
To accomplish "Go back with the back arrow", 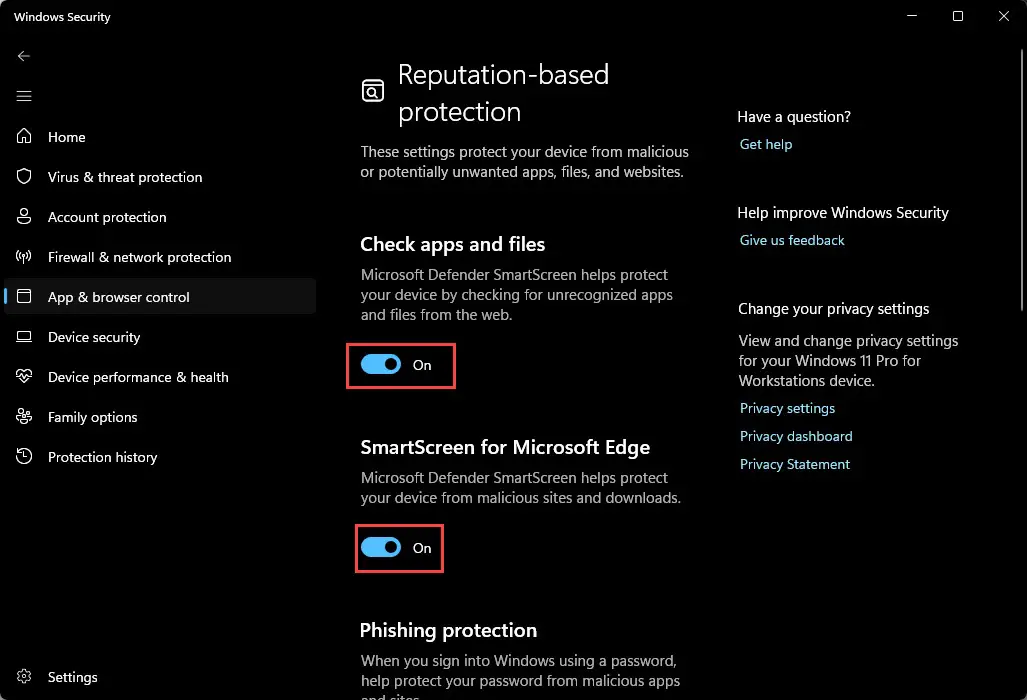I will point(24,56).
